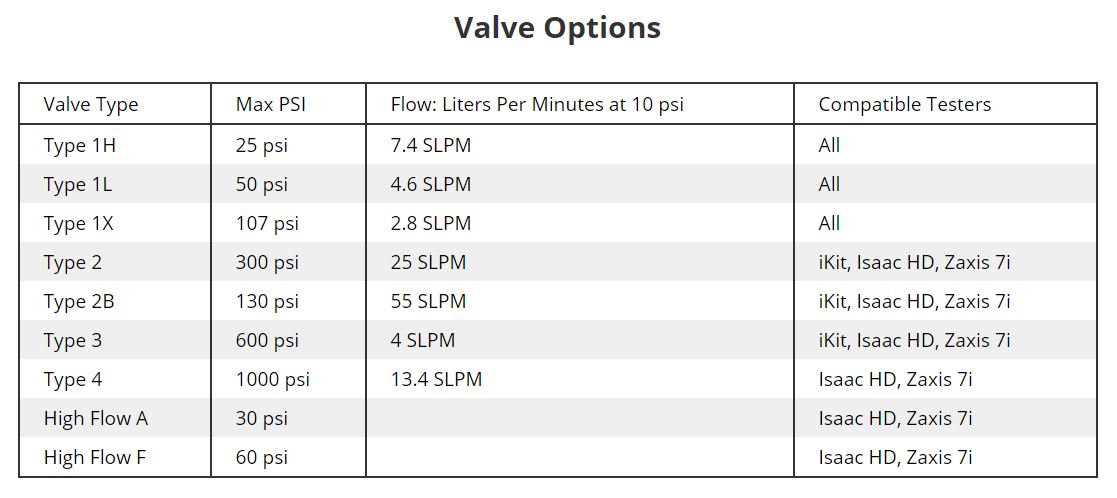This screenshot has width=1117, height=498.
Task: Select the Type 1X valve cell
Action: click(x=78, y=224)
